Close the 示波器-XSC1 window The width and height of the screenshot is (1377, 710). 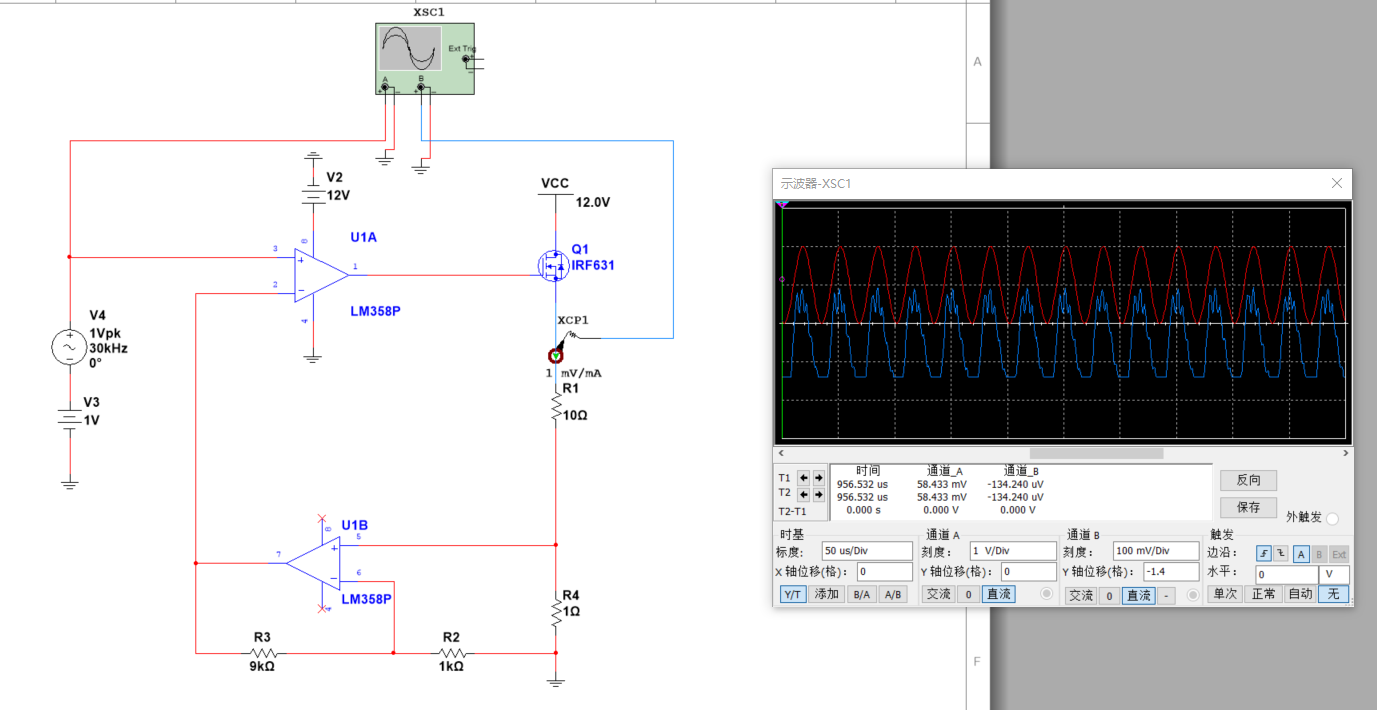pyautogui.click(x=1337, y=183)
